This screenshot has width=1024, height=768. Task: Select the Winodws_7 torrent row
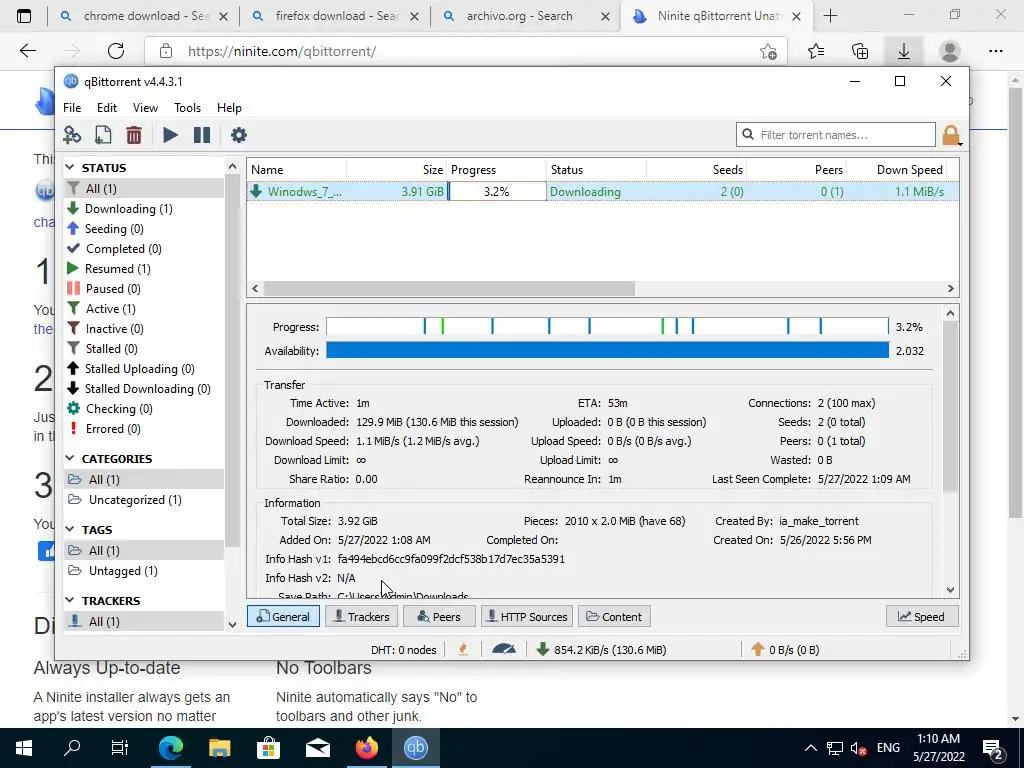pyautogui.click(x=603, y=191)
